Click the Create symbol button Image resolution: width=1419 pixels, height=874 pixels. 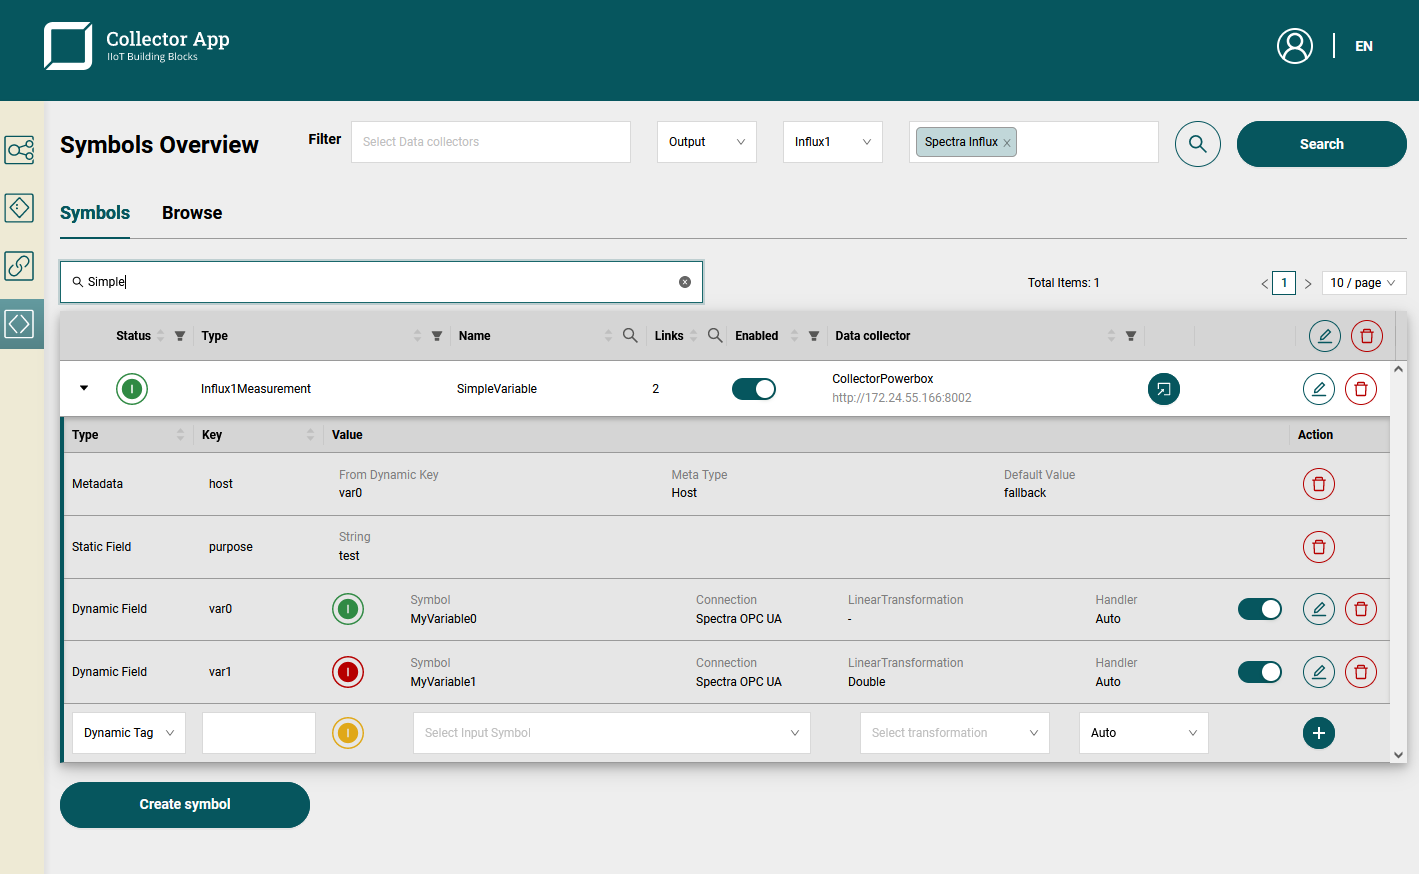[x=185, y=804]
